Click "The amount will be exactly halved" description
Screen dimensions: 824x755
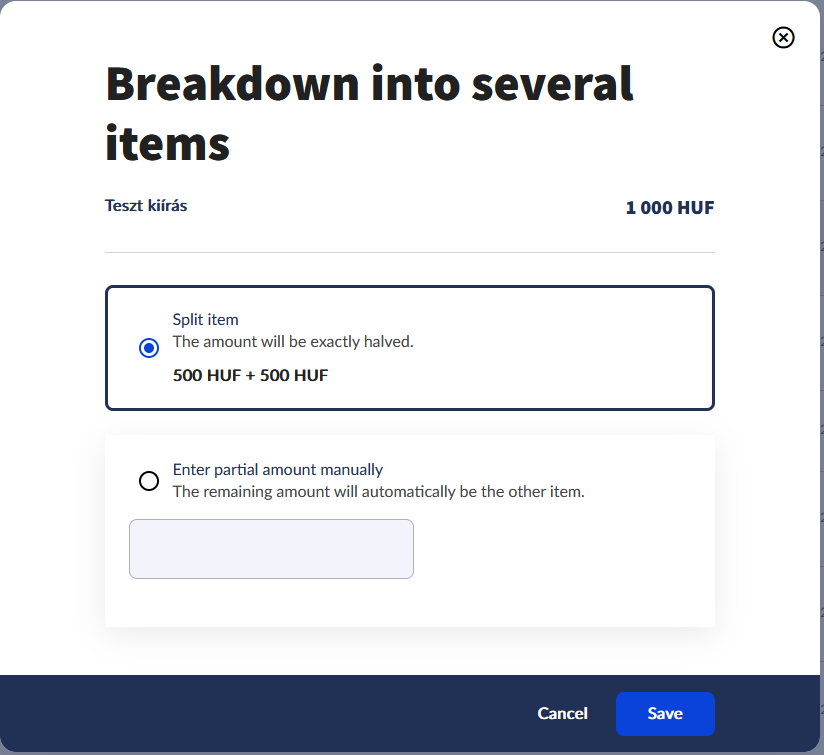click(293, 342)
